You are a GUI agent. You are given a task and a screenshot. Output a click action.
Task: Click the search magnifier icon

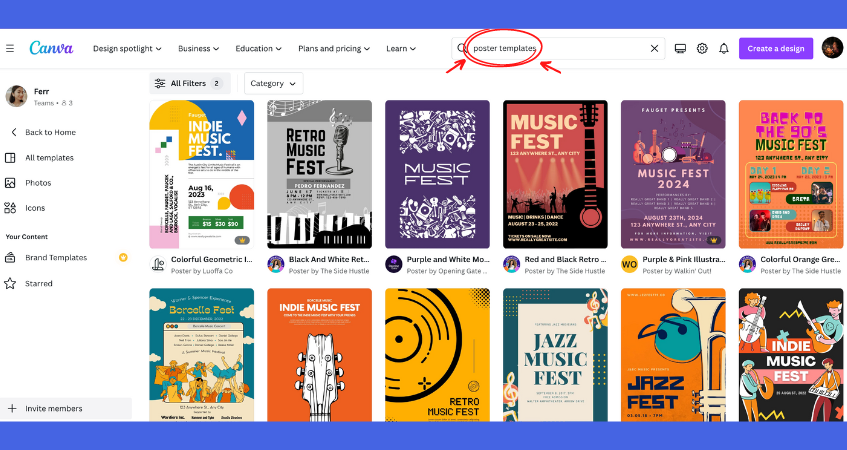coord(461,48)
